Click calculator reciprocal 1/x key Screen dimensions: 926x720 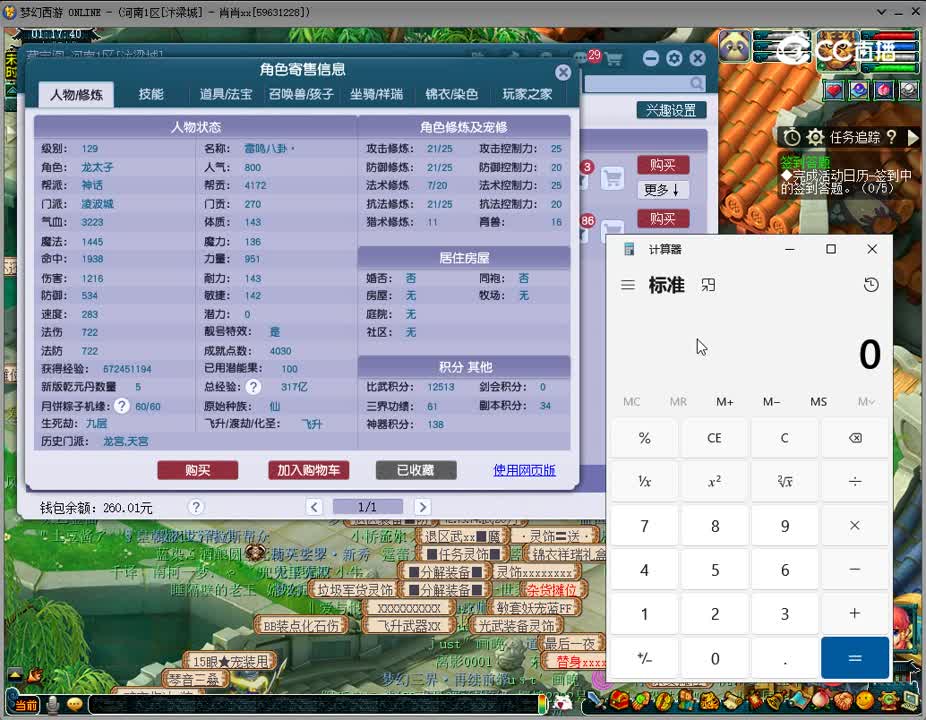[644, 481]
